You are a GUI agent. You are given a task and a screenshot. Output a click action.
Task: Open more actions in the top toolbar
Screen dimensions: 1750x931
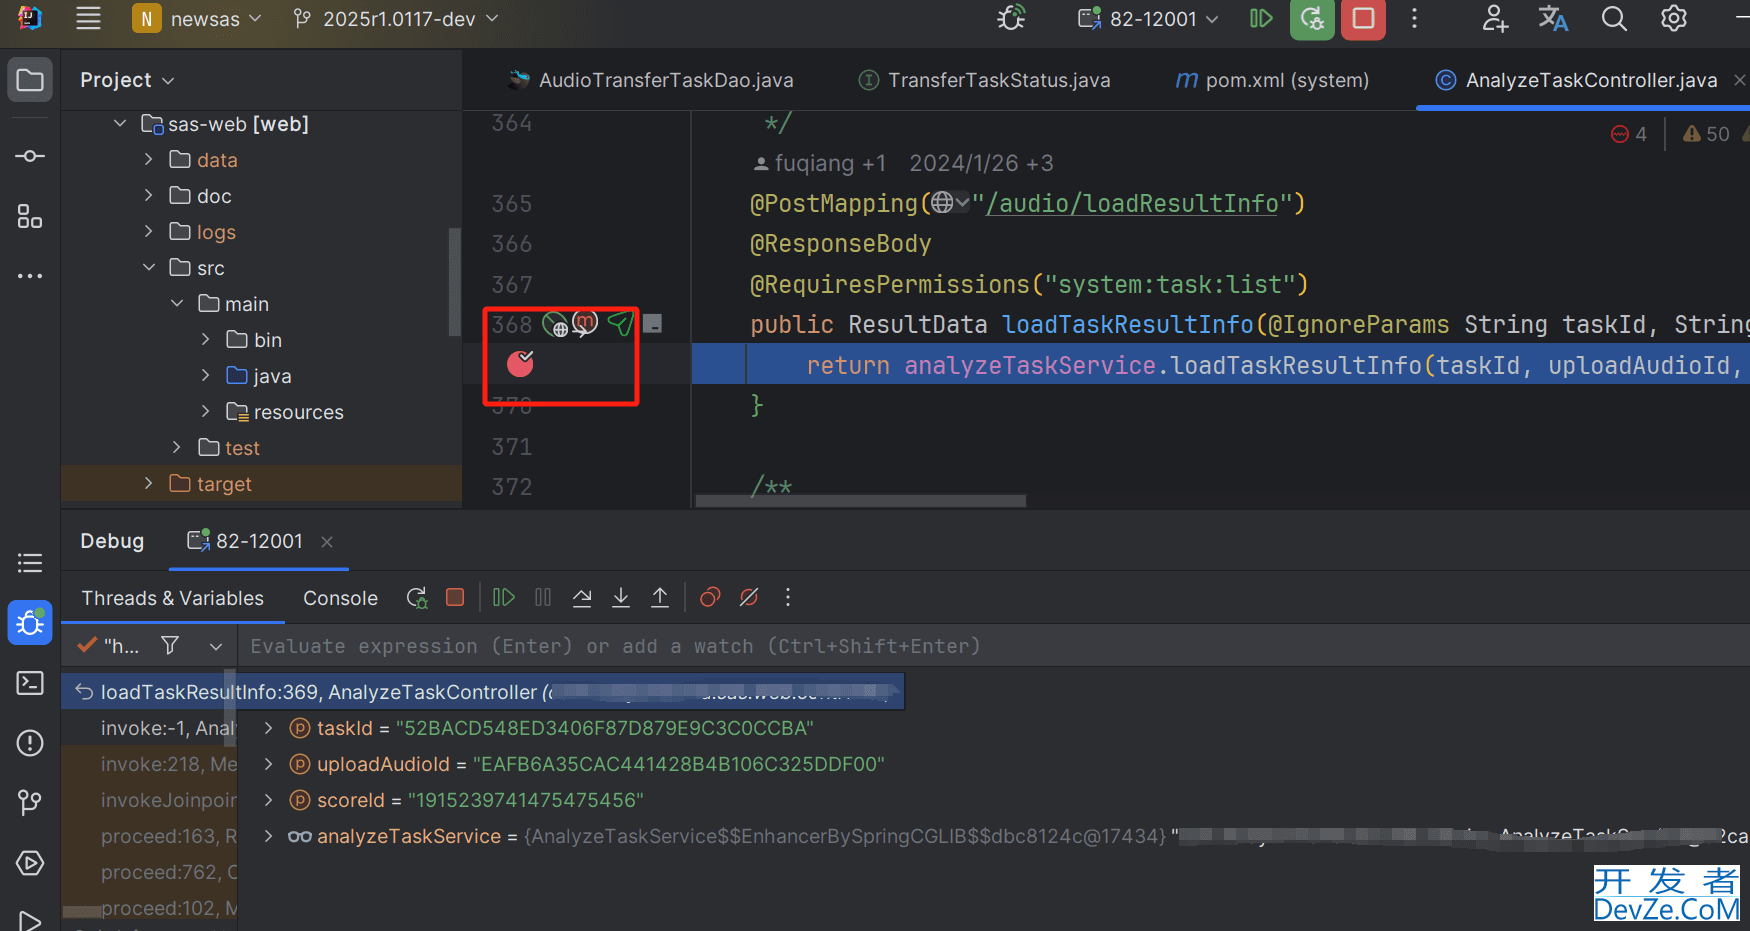(1414, 19)
